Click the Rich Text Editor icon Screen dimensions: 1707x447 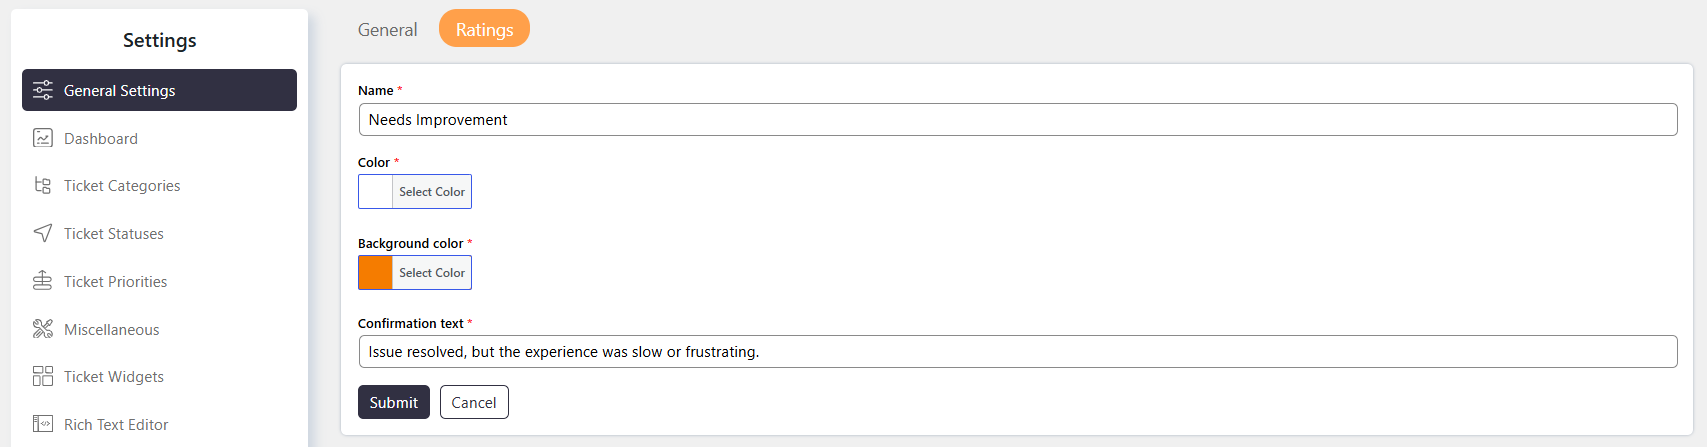[43, 424]
